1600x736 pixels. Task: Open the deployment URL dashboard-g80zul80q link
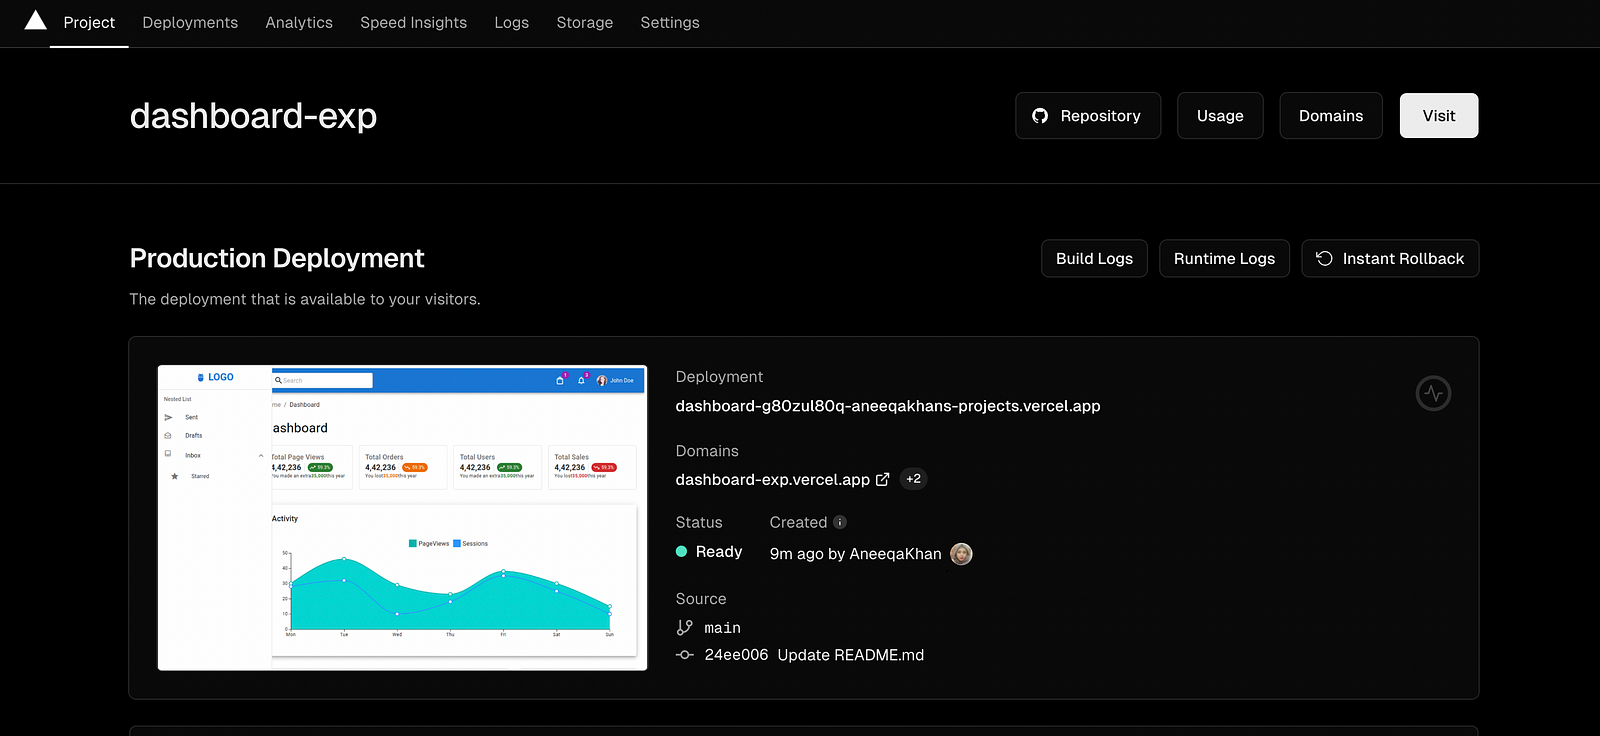coord(888,406)
